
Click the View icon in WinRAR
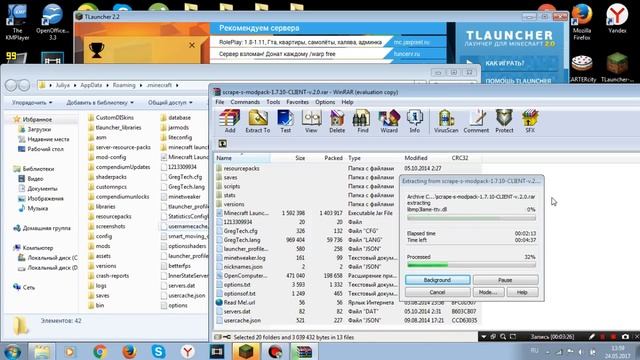pos(311,121)
